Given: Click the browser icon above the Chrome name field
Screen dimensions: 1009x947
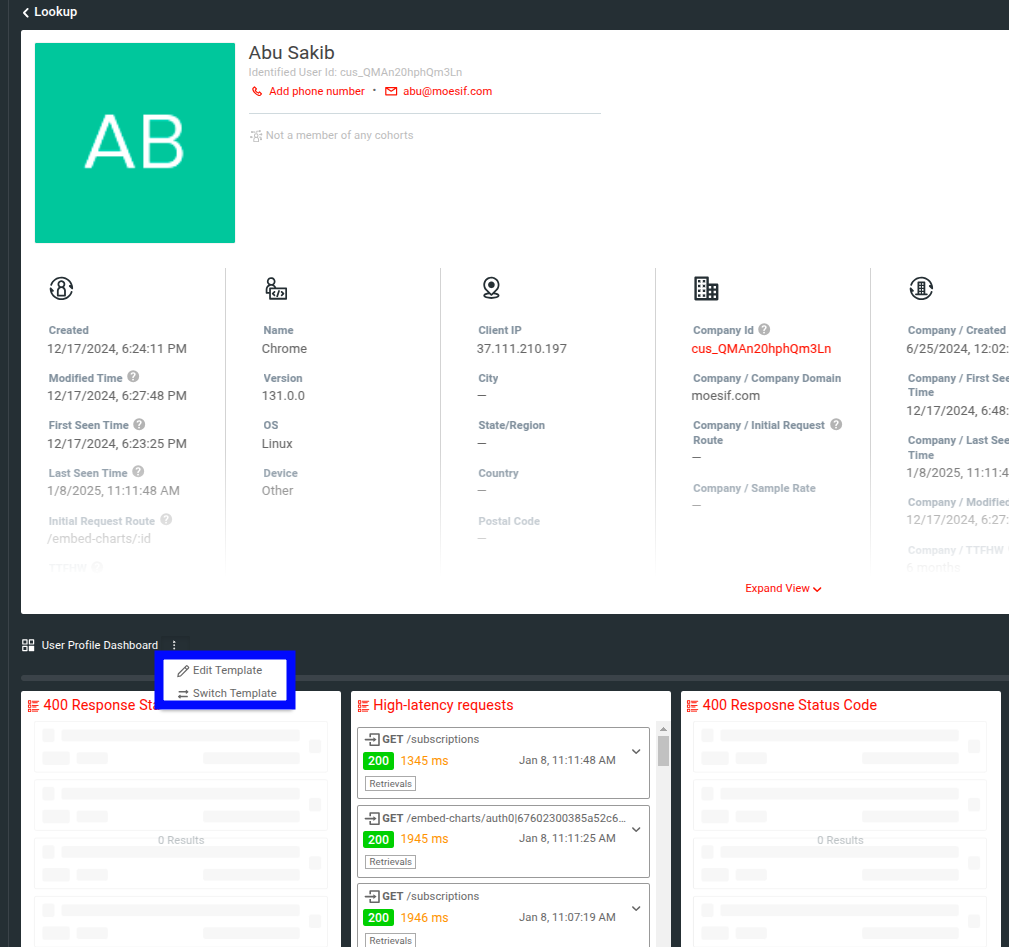Looking at the screenshot, I should pos(276,288).
